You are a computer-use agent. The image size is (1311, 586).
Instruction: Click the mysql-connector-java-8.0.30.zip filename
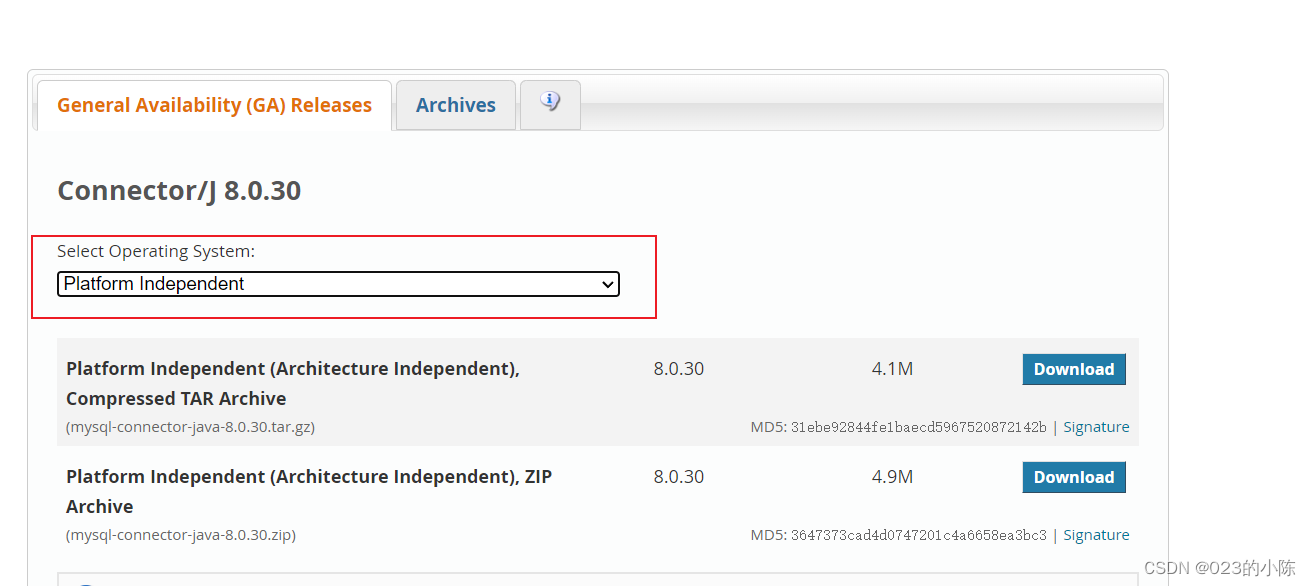coord(180,534)
